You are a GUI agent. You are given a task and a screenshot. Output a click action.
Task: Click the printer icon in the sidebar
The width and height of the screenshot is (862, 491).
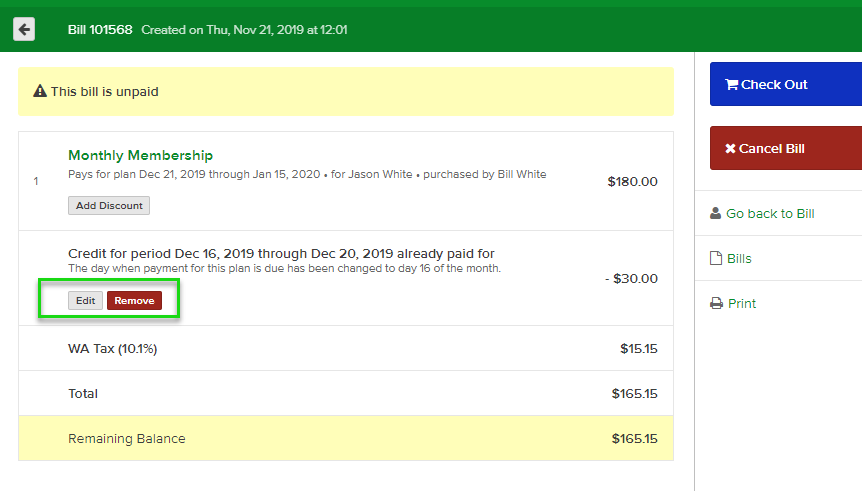click(715, 304)
